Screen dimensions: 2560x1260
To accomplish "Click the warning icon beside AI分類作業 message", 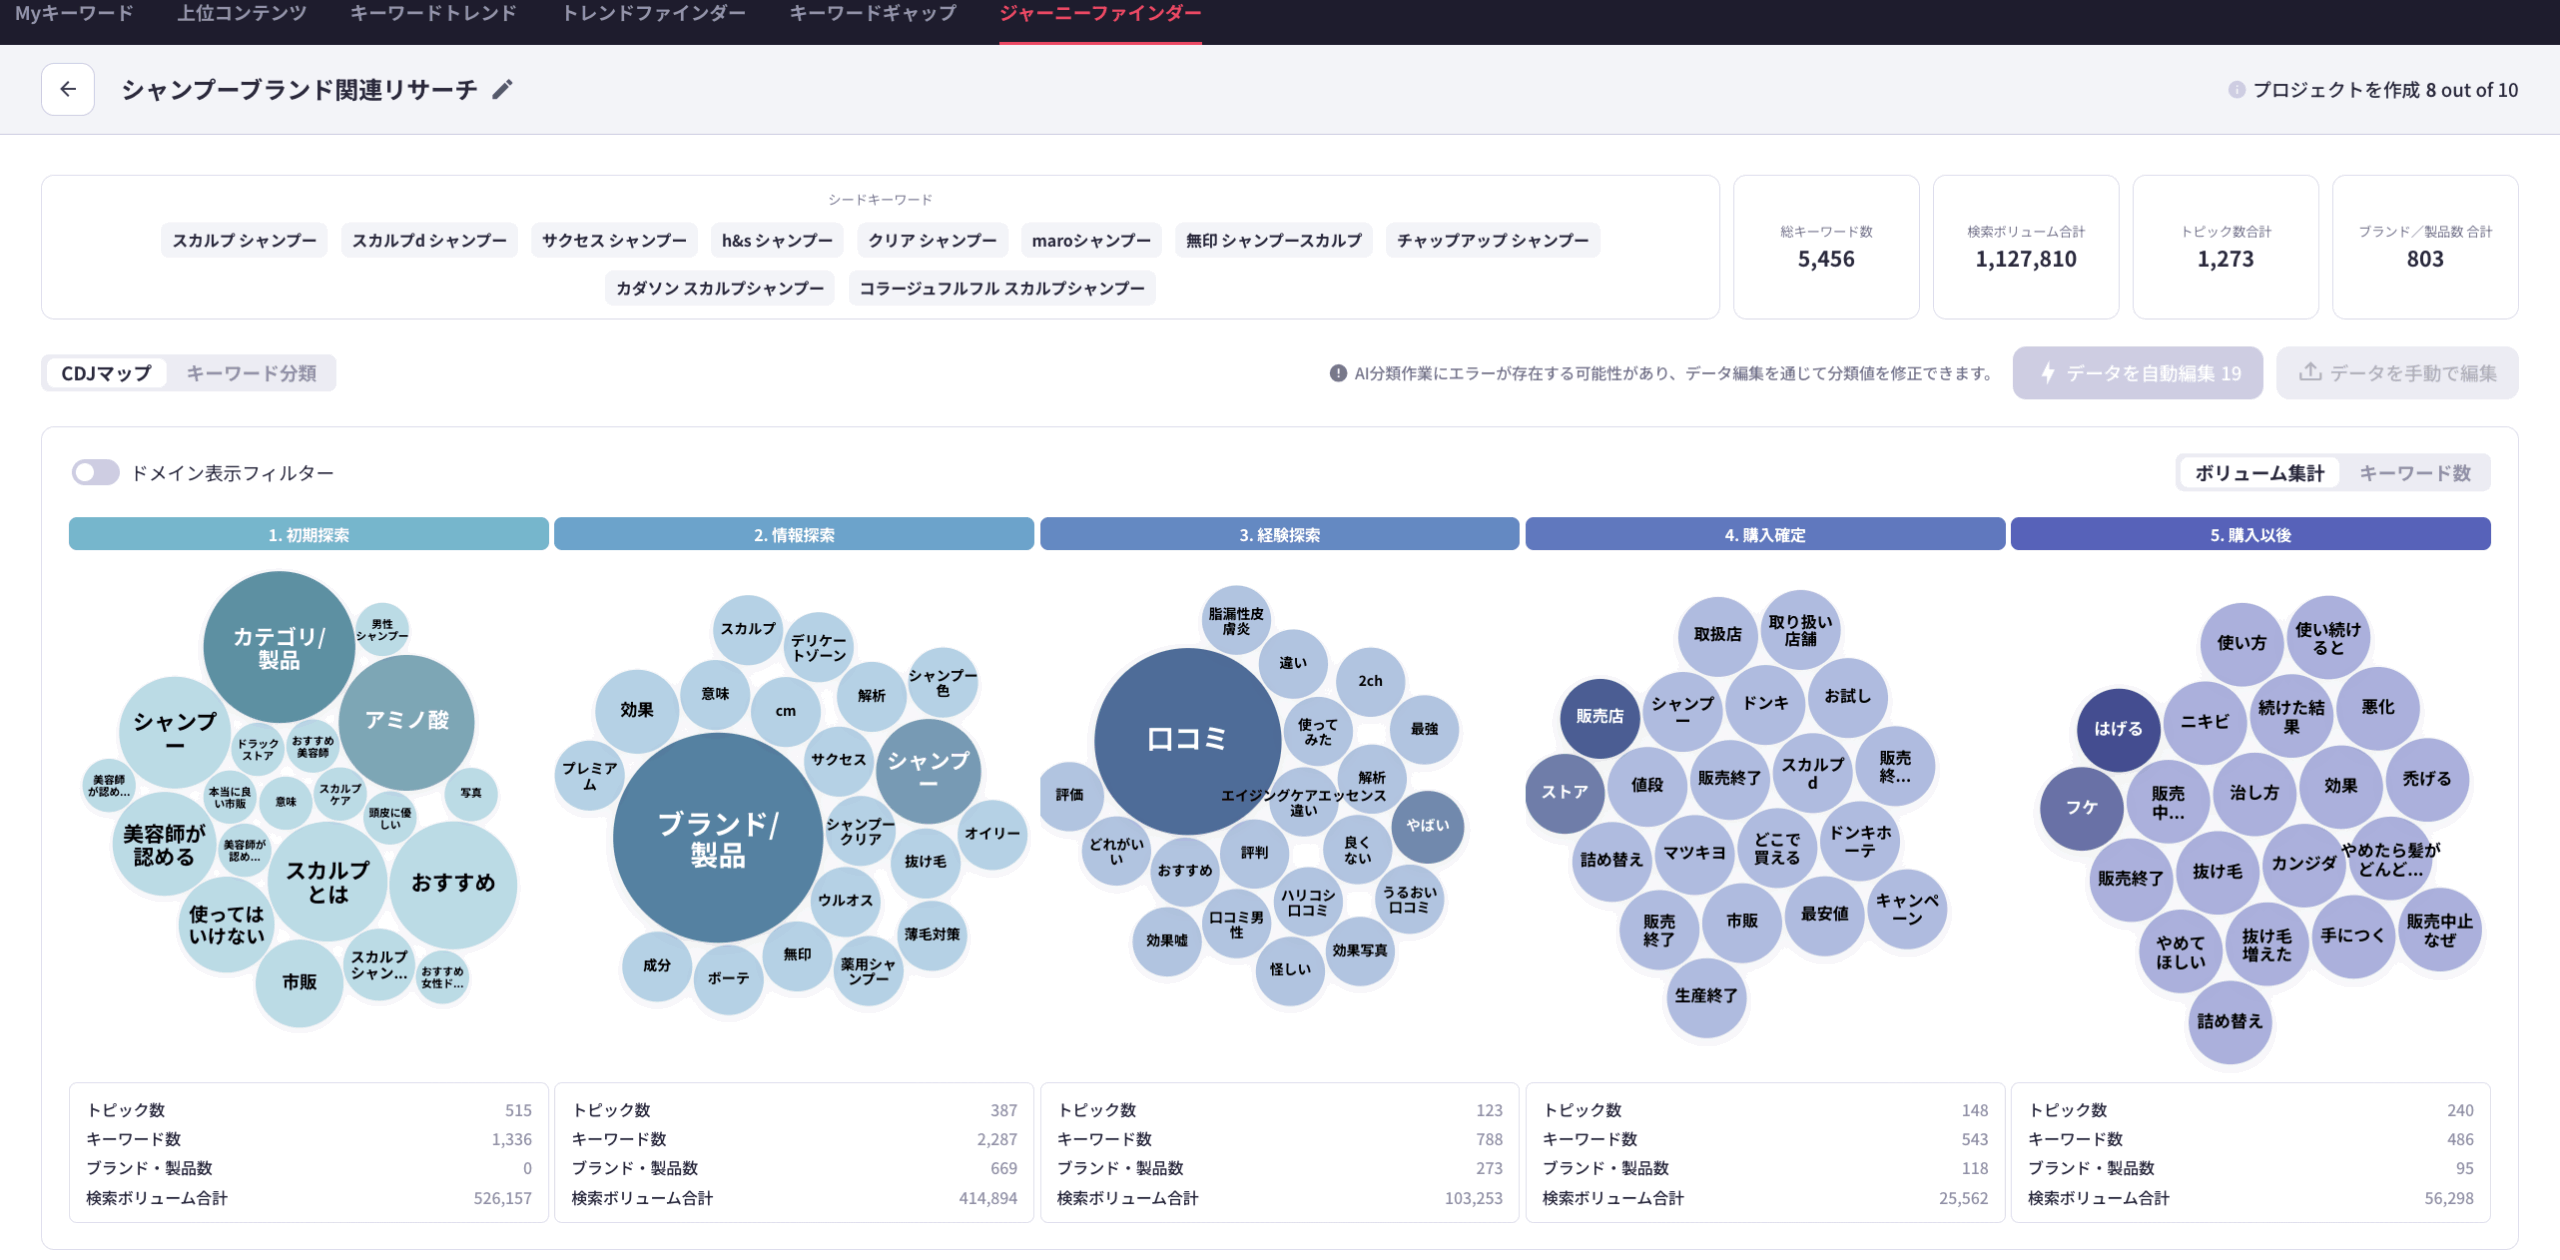I will 1337,373.
